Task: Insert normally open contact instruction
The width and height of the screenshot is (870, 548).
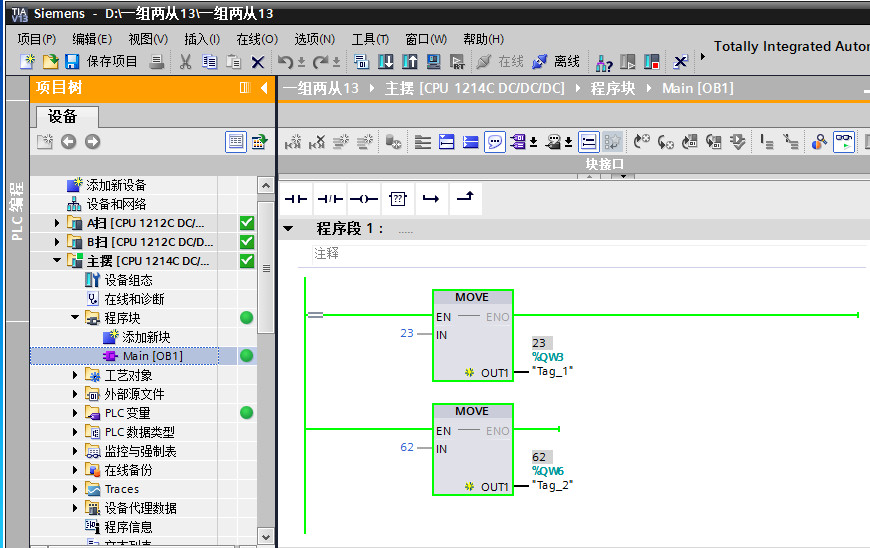Action: coord(296,199)
